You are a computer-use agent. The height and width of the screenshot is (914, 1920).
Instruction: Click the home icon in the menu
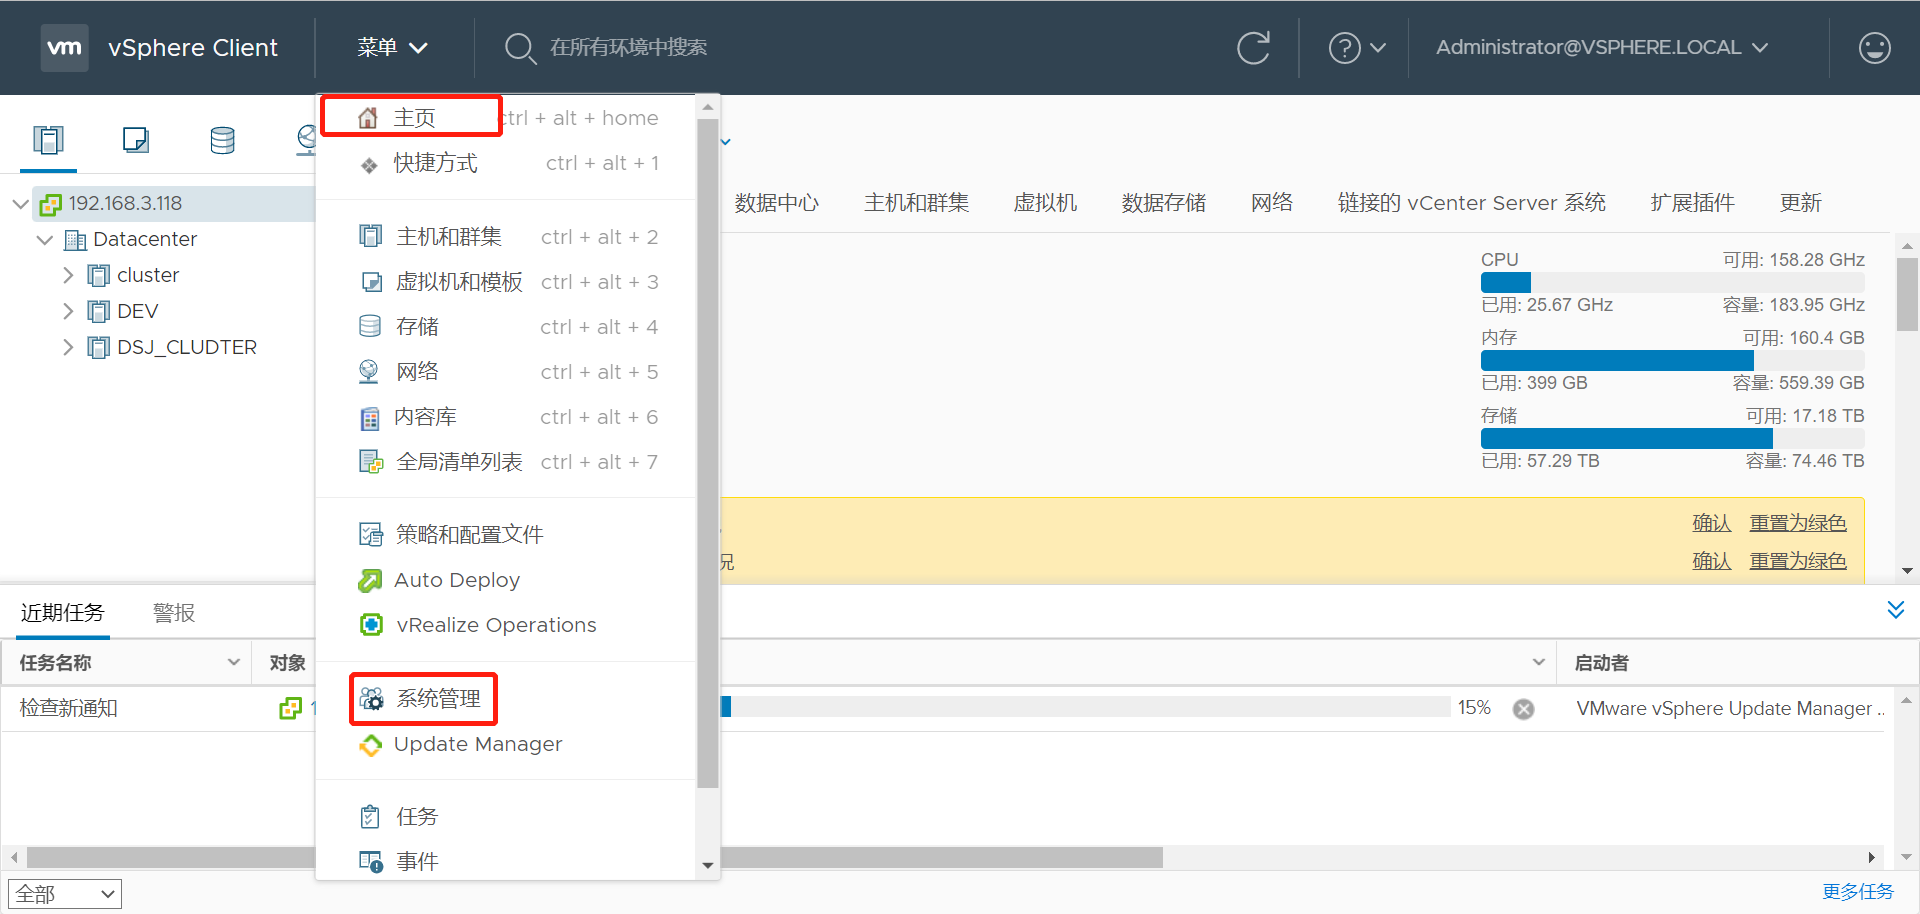(368, 118)
